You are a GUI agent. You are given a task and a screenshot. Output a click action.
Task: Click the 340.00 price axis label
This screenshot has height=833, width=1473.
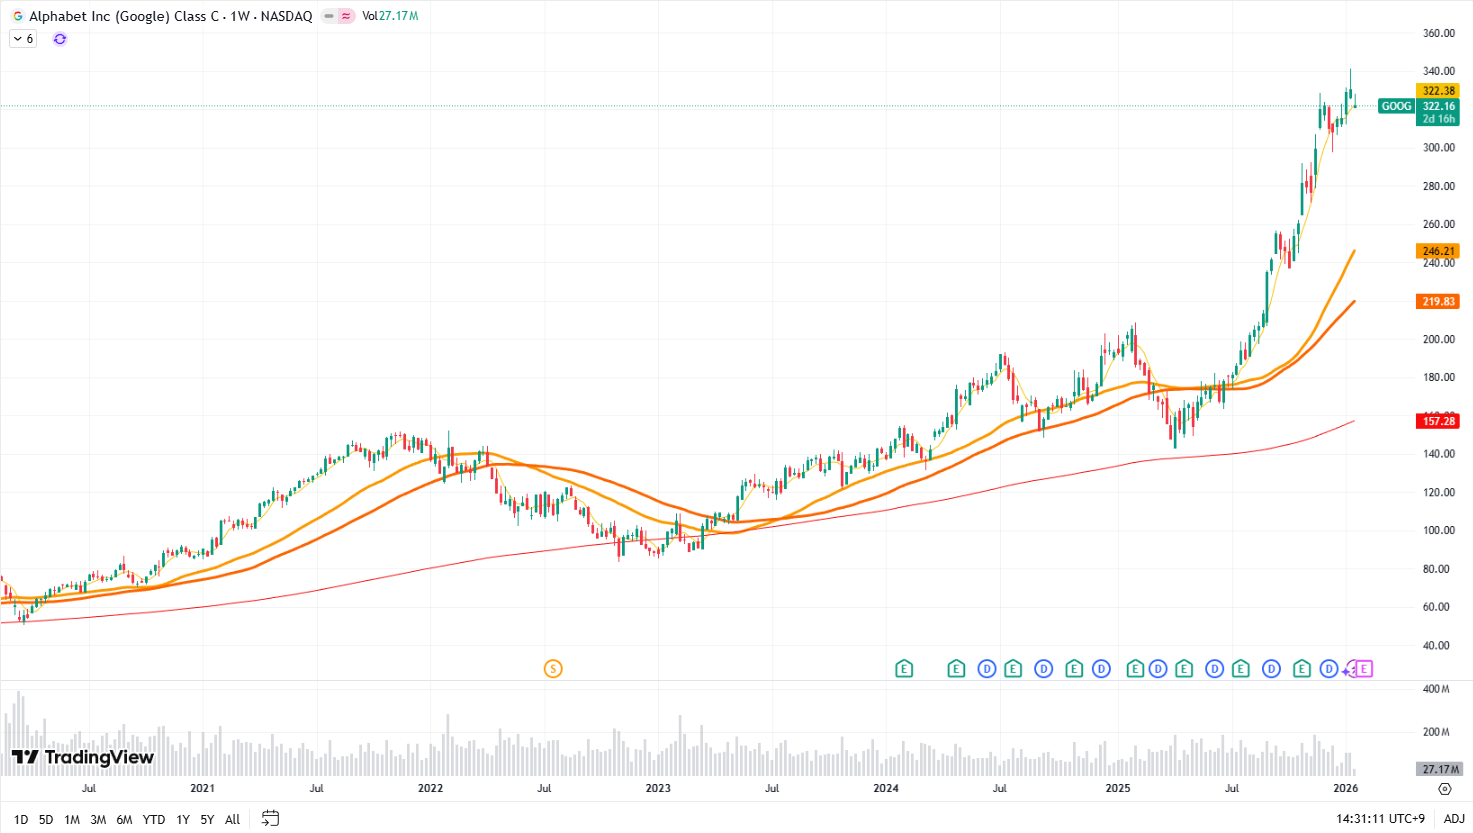[x=1439, y=71]
